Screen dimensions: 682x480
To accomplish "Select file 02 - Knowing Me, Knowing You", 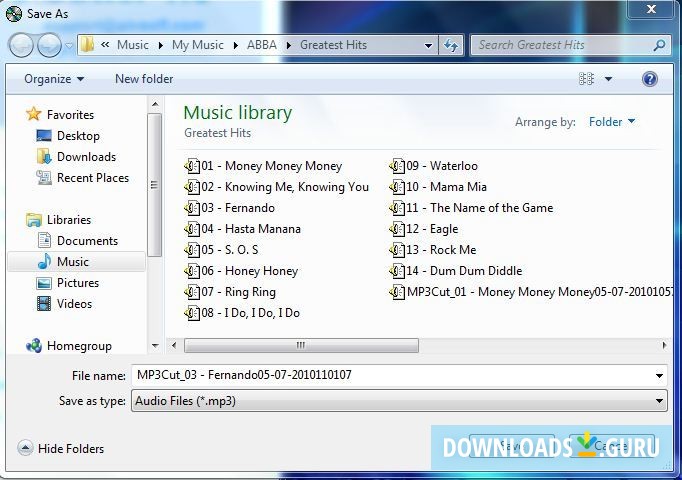I will [277, 187].
